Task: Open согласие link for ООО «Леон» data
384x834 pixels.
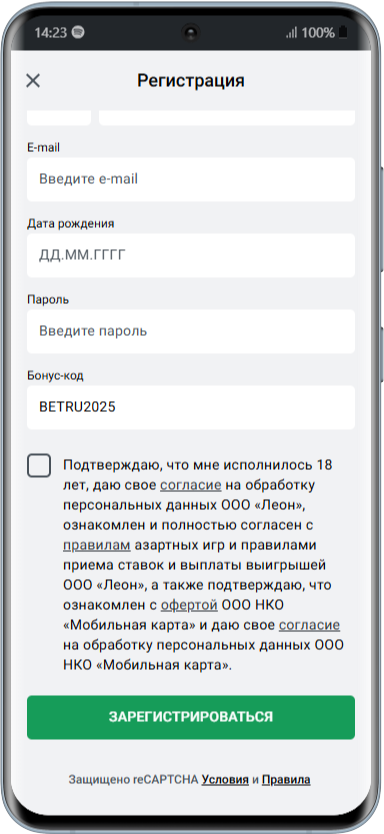Action: (191, 485)
